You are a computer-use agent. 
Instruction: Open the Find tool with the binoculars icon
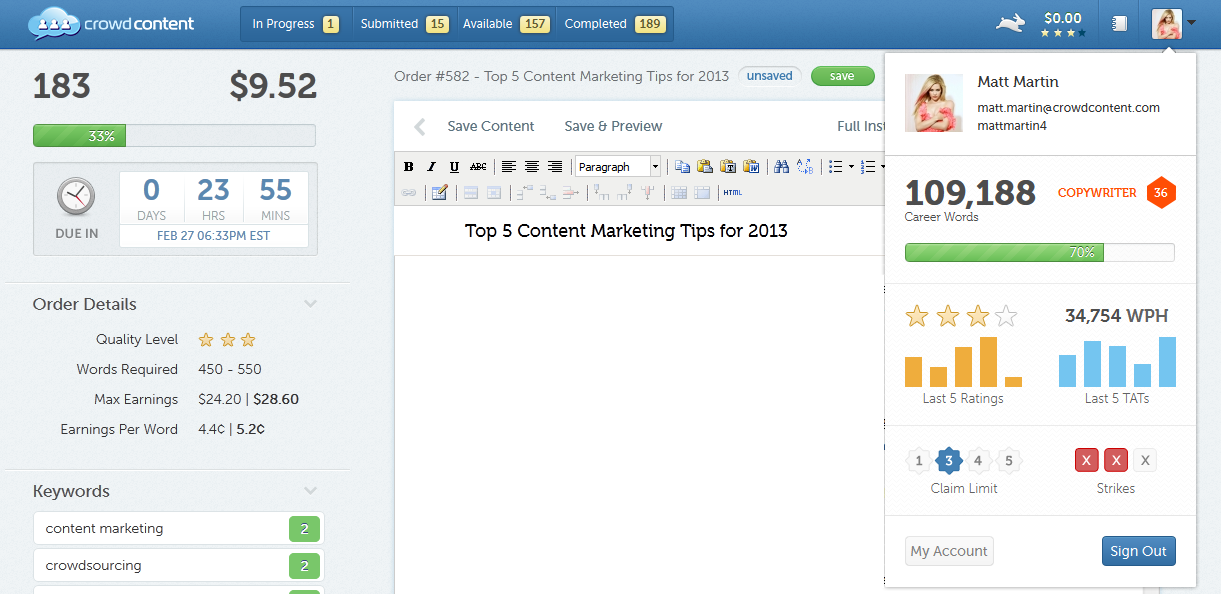(x=781, y=166)
